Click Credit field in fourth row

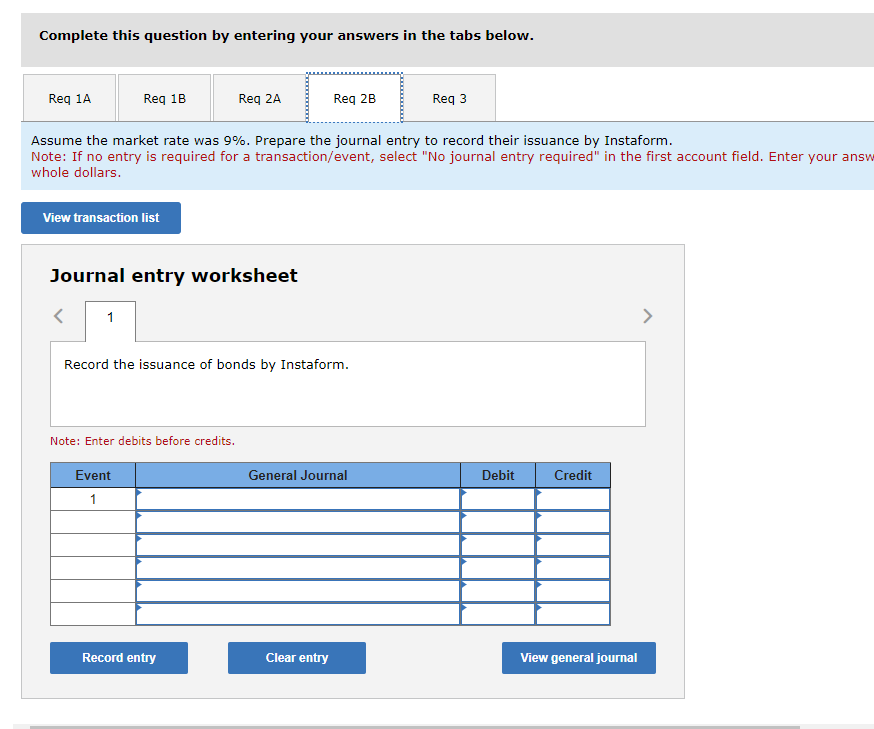point(573,568)
